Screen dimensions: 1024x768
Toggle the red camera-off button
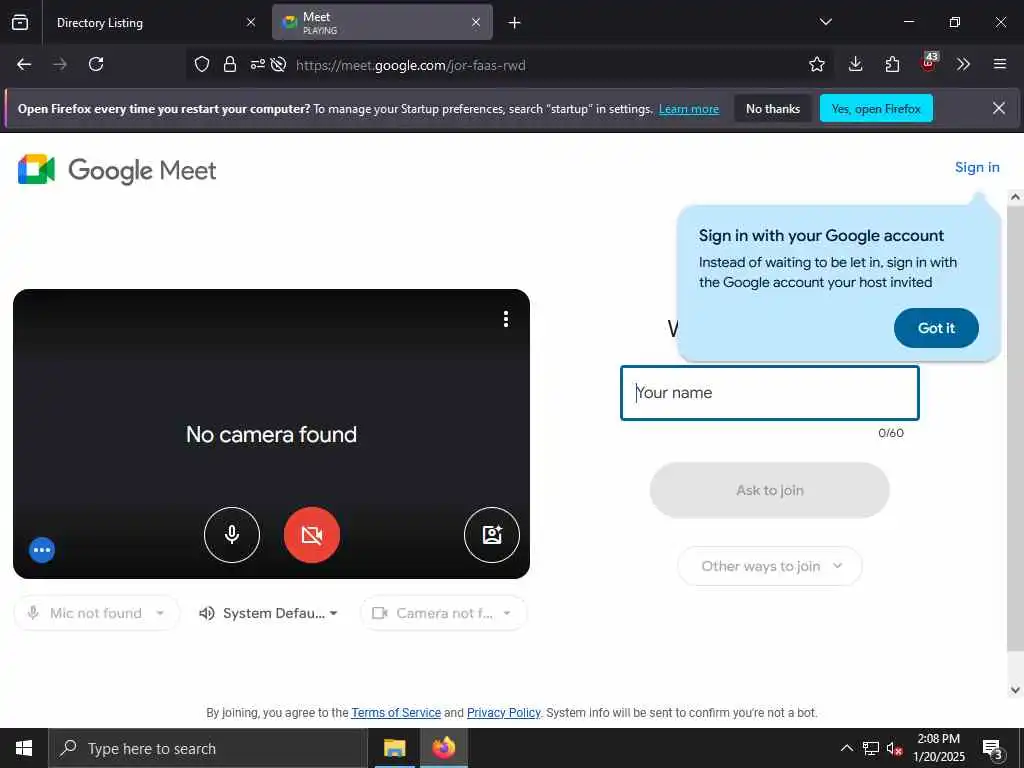[312, 535]
